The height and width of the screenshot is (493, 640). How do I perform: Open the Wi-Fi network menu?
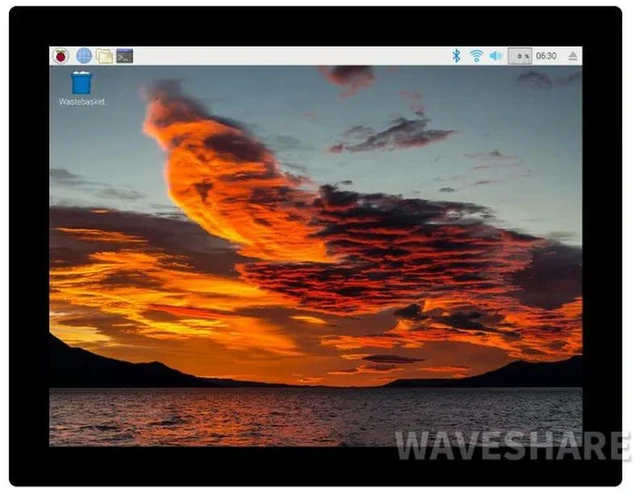point(476,56)
